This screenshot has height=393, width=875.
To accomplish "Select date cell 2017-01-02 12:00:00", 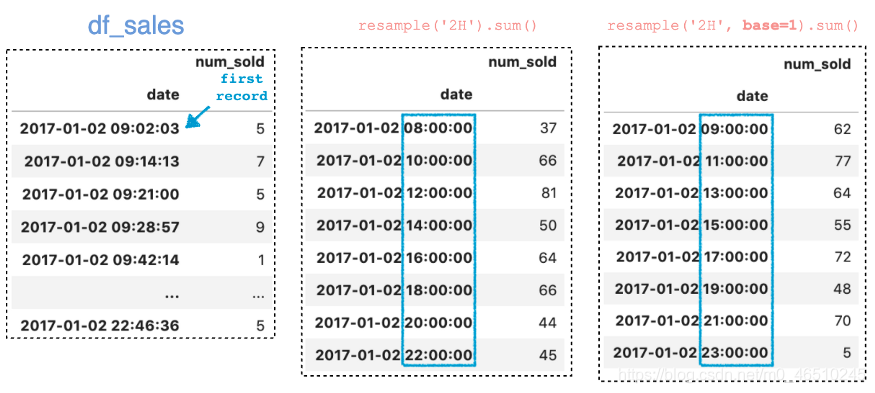I will click(x=395, y=193).
